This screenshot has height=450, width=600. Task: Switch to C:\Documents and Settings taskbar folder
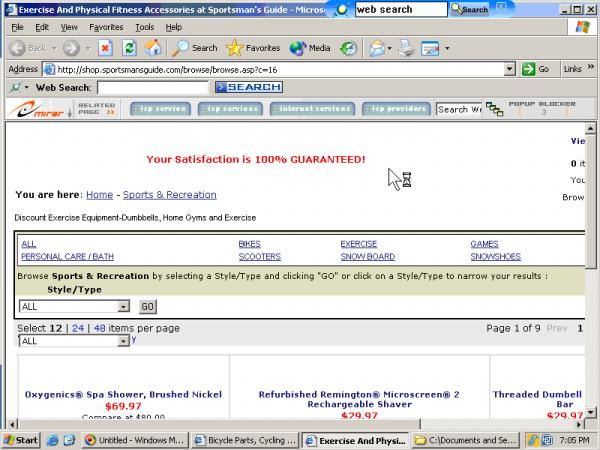tap(466, 440)
